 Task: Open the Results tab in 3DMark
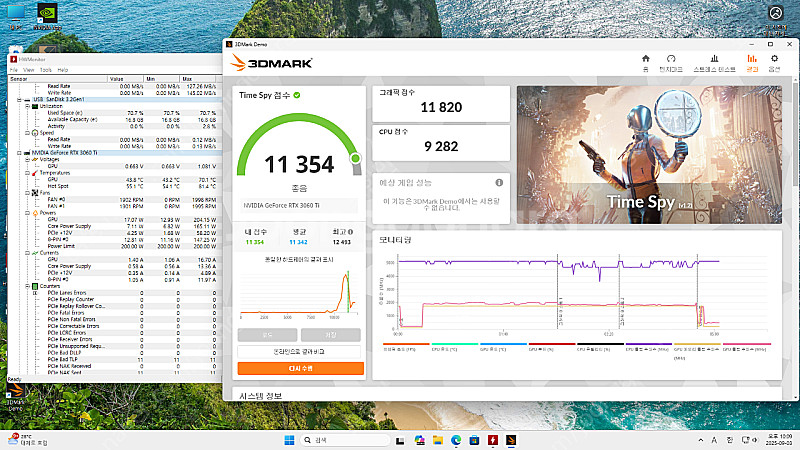pyautogui.click(x=752, y=63)
